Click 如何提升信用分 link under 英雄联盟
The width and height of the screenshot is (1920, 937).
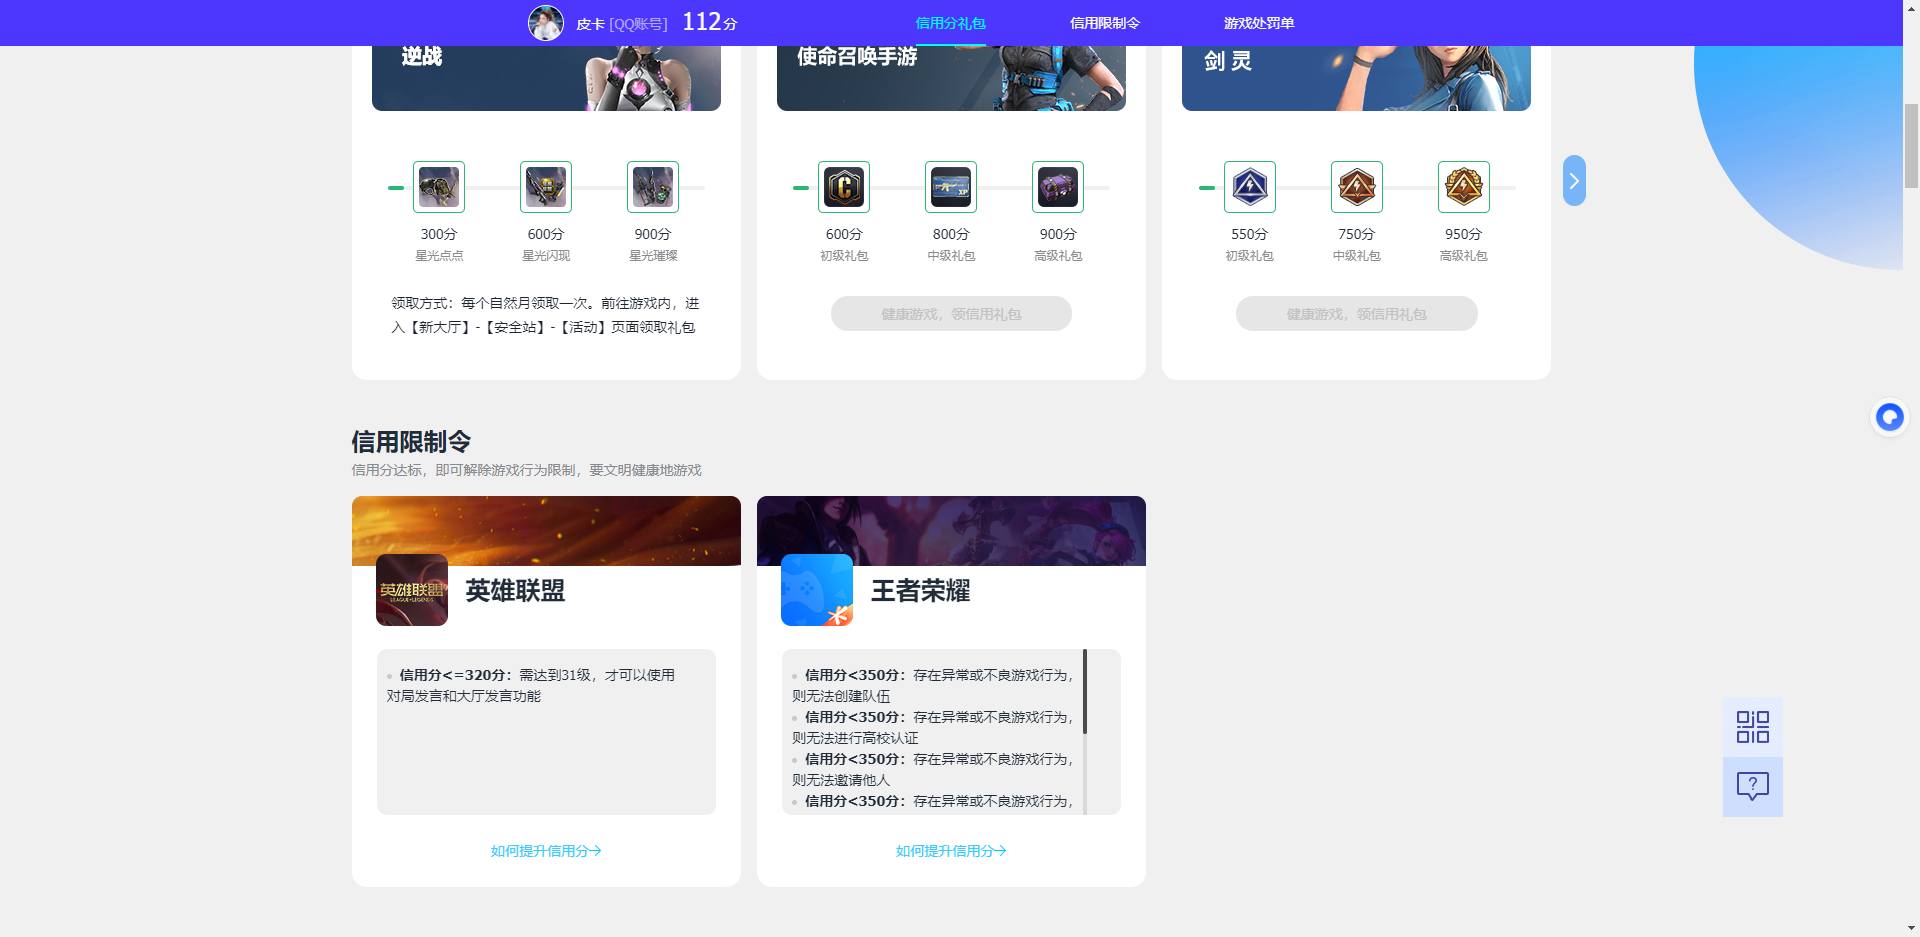pos(546,851)
